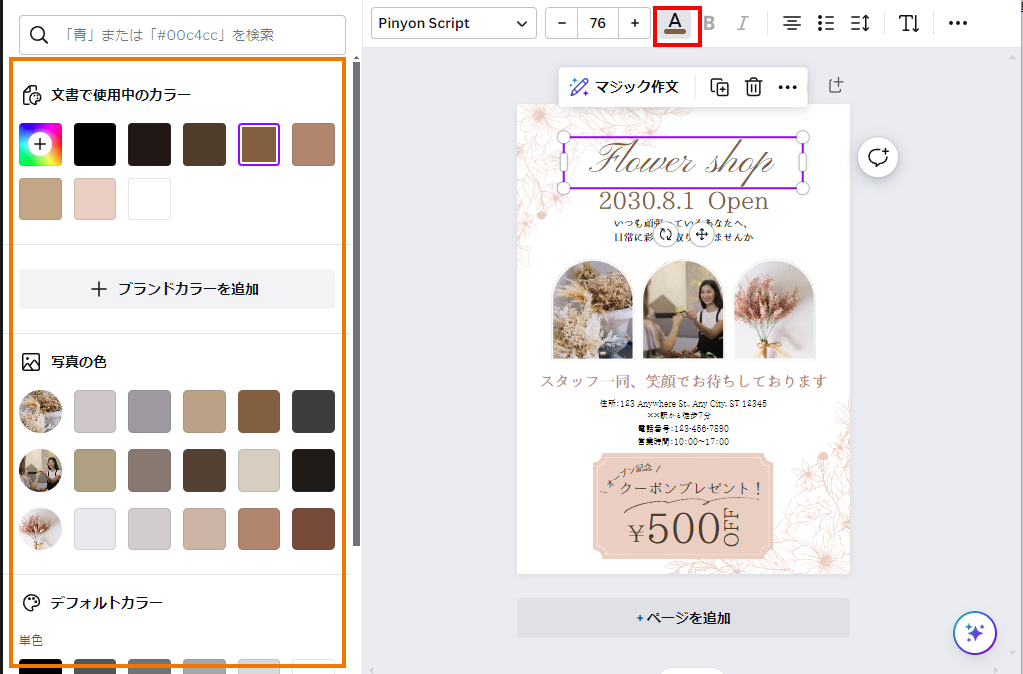Viewport: 1023px width, 674px height.
Task: Switch to vertical text direction
Action: click(908, 23)
